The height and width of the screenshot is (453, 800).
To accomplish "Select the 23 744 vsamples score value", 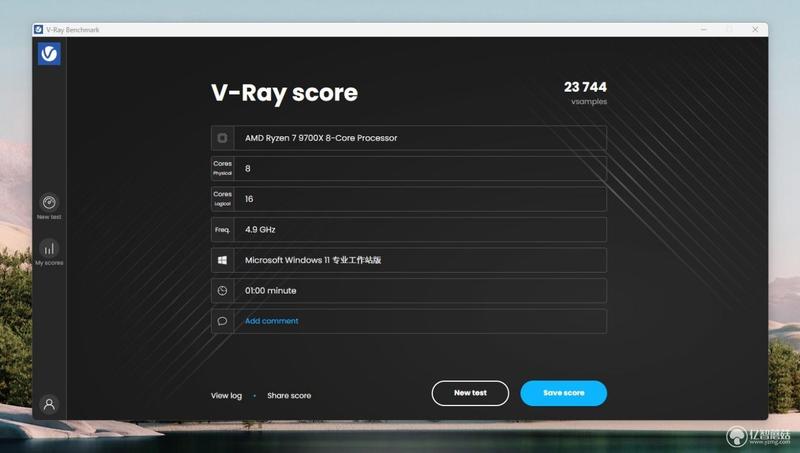I will tap(585, 87).
